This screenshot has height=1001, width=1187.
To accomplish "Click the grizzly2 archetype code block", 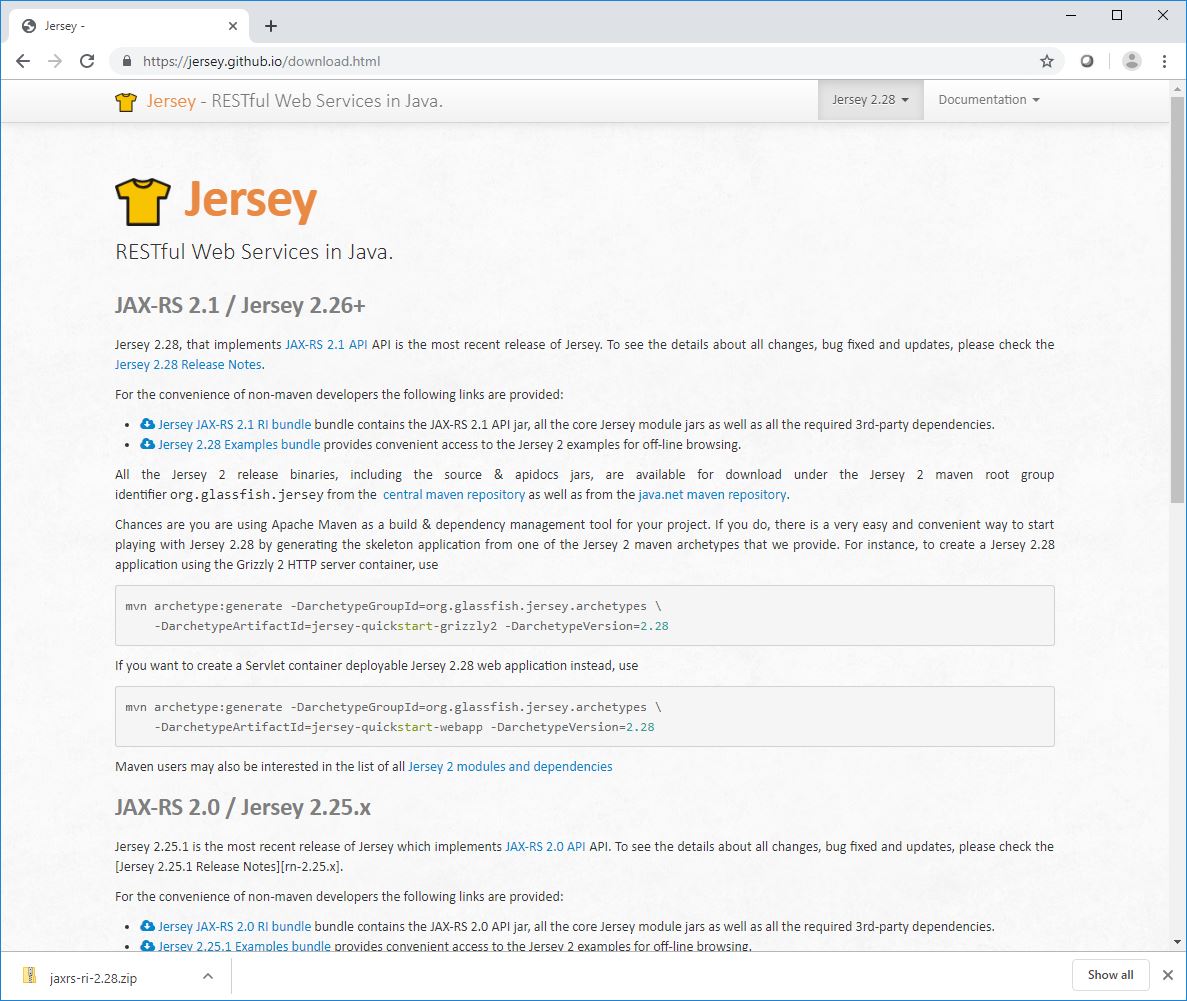I will click(584, 616).
